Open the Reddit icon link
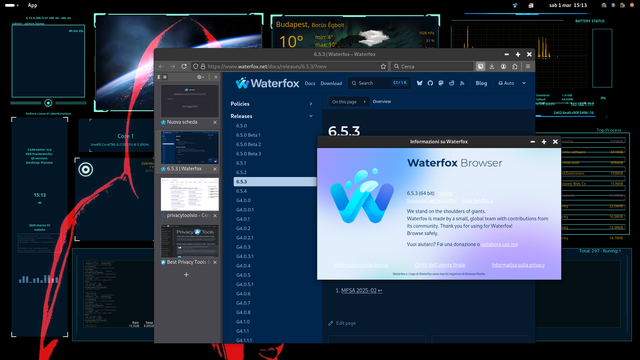This screenshot has width=640, height=360. [x=451, y=83]
